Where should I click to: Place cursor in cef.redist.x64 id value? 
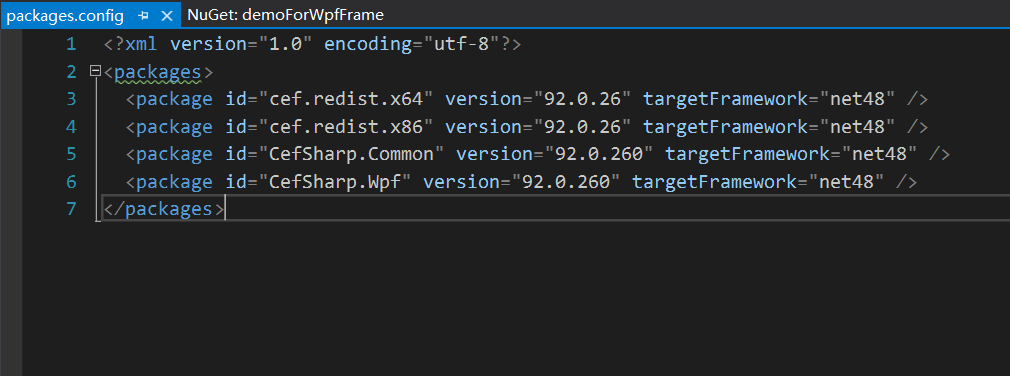tap(345, 99)
